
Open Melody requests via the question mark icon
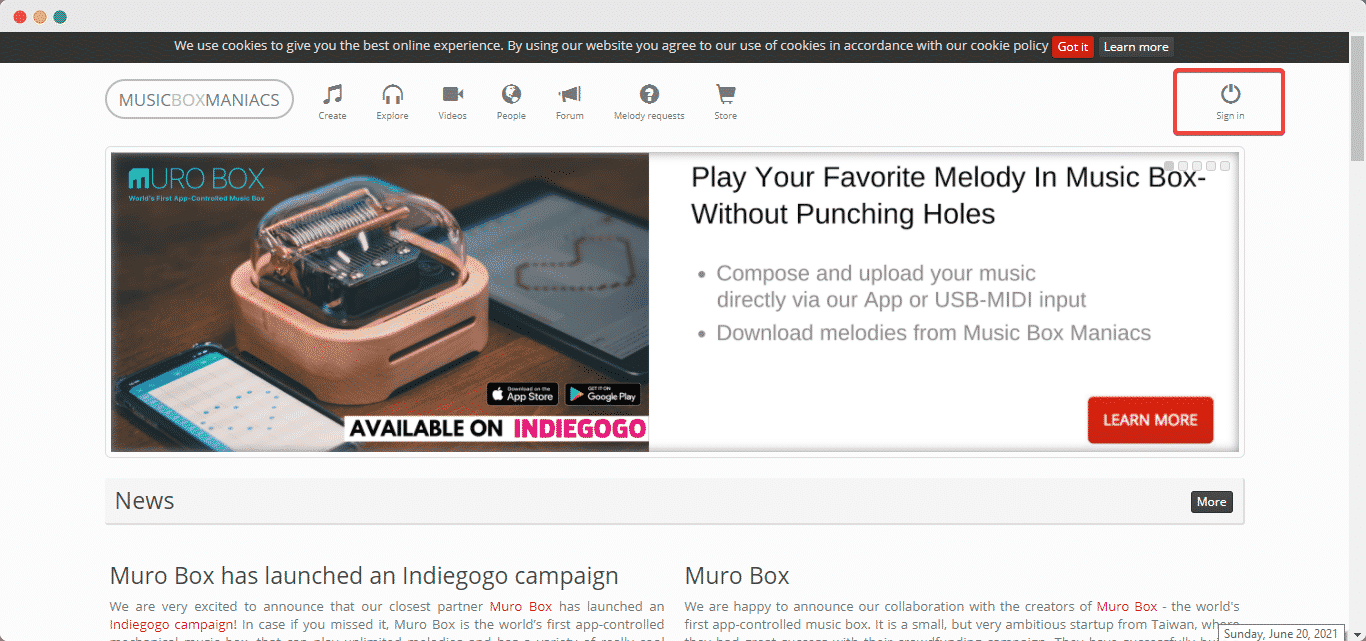[x=648, y=94]
